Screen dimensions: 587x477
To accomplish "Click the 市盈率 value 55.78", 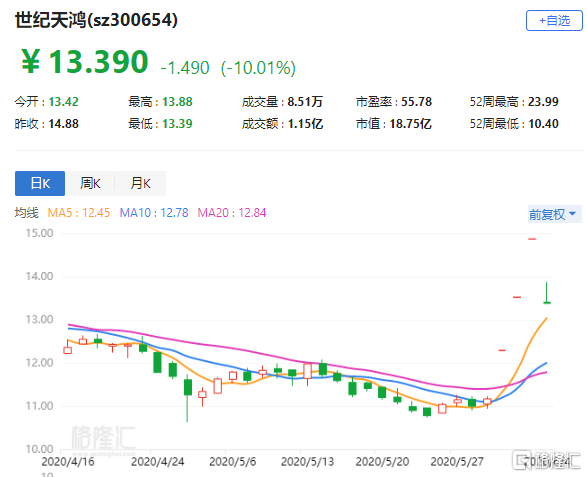I will 417,102.
